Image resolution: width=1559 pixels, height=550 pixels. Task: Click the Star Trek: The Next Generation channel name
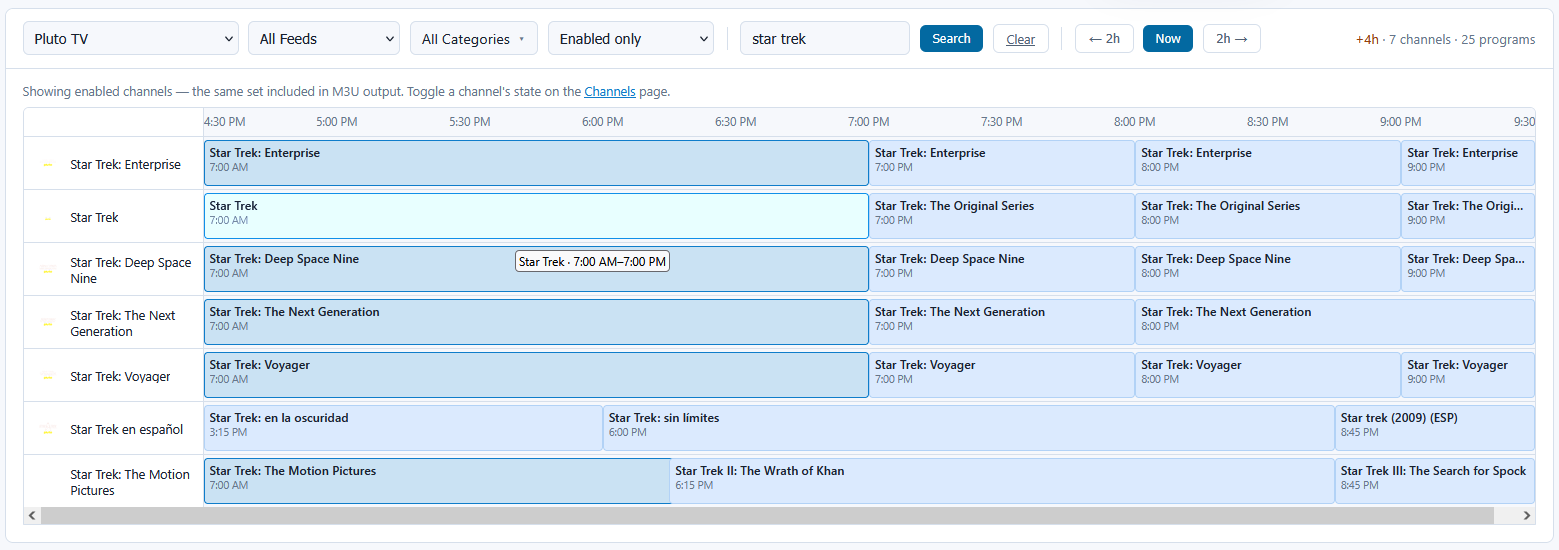pyautogui.click(x=123, y=324)
